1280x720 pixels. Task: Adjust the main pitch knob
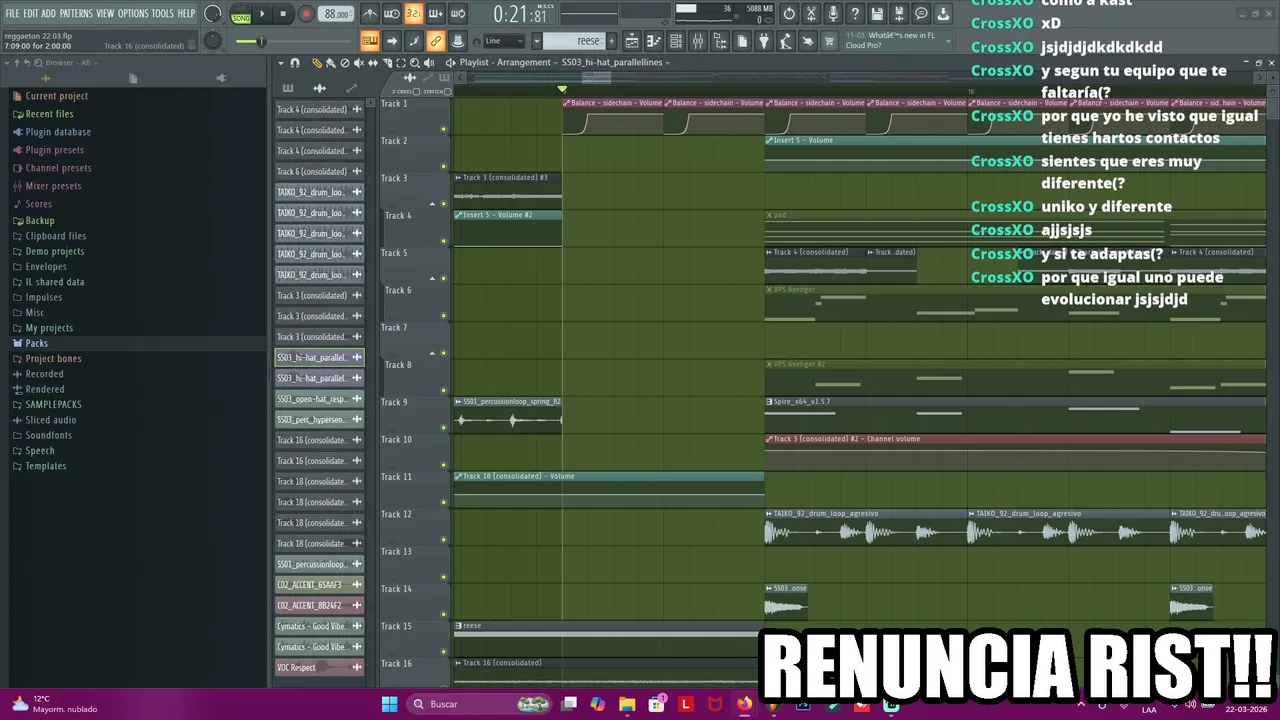[x=212, y=41]
